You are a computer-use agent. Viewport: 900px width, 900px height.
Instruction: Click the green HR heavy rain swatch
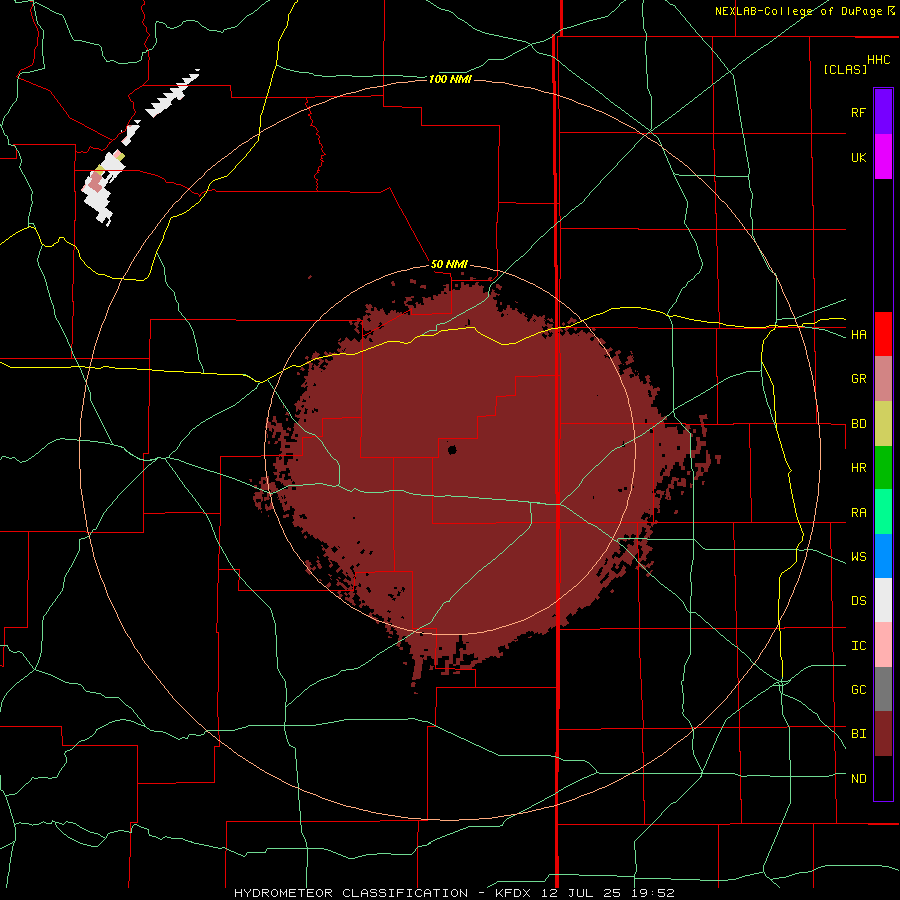[x=883, y=468]
